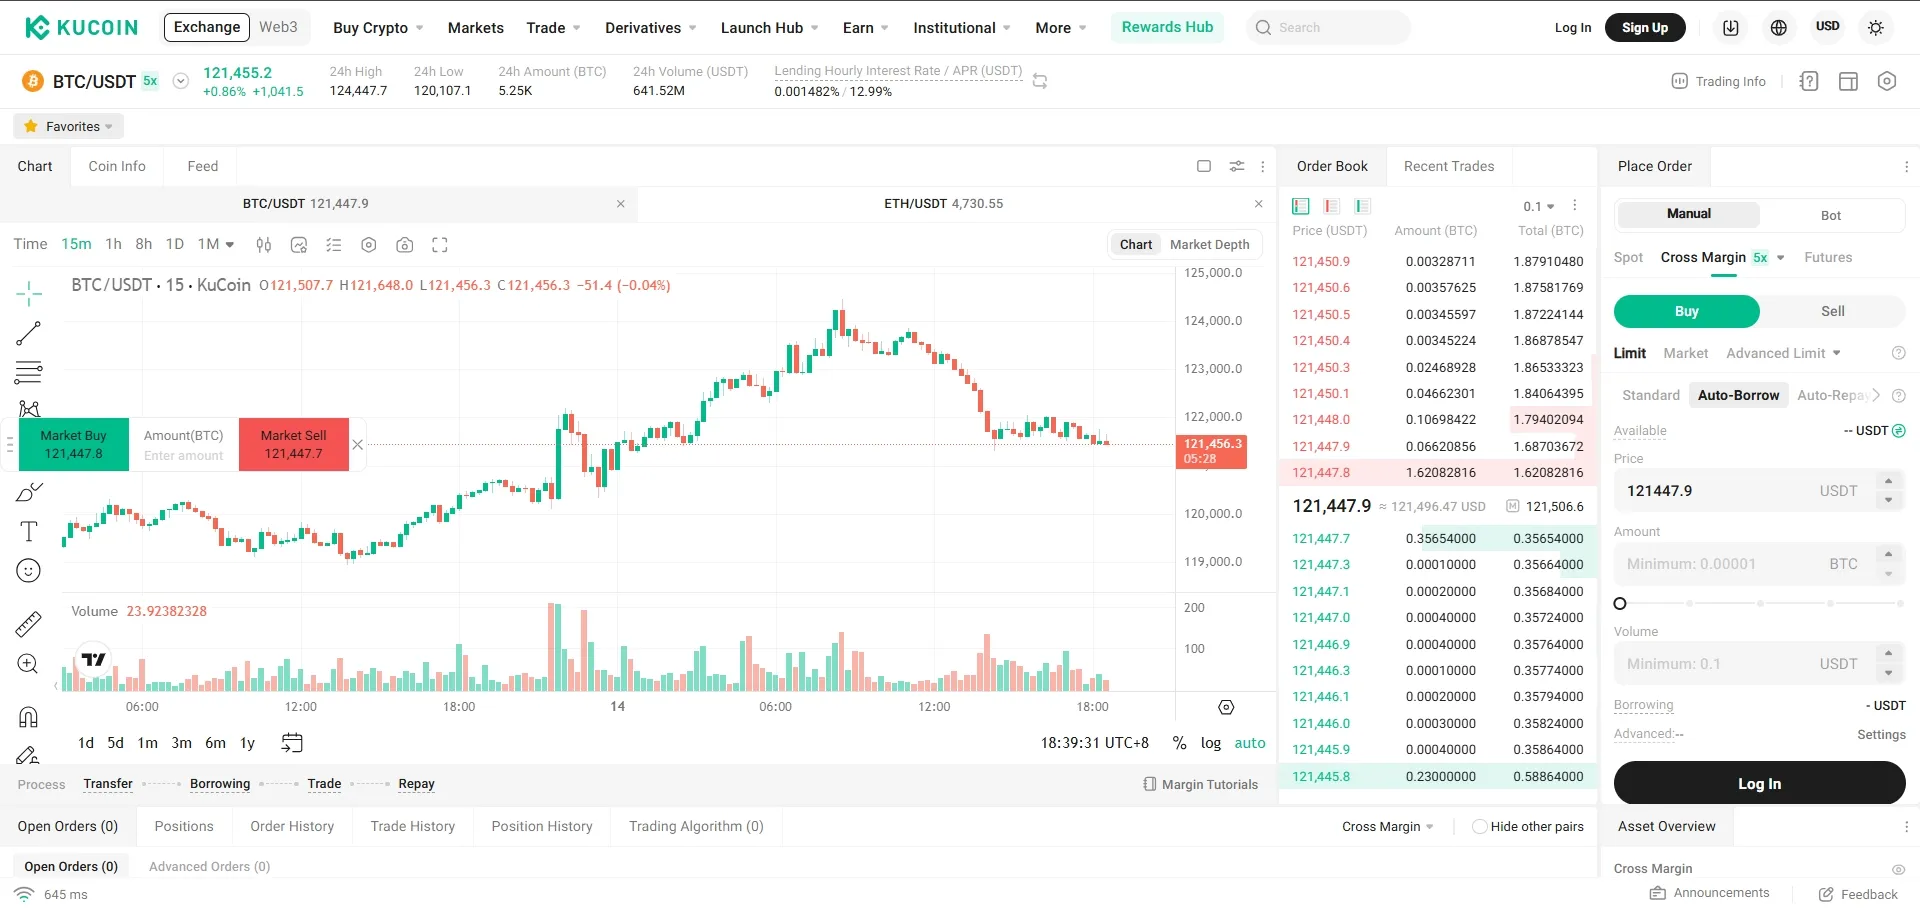
Task: Switch theme with the sun icon
Action: click(1876, 28)
